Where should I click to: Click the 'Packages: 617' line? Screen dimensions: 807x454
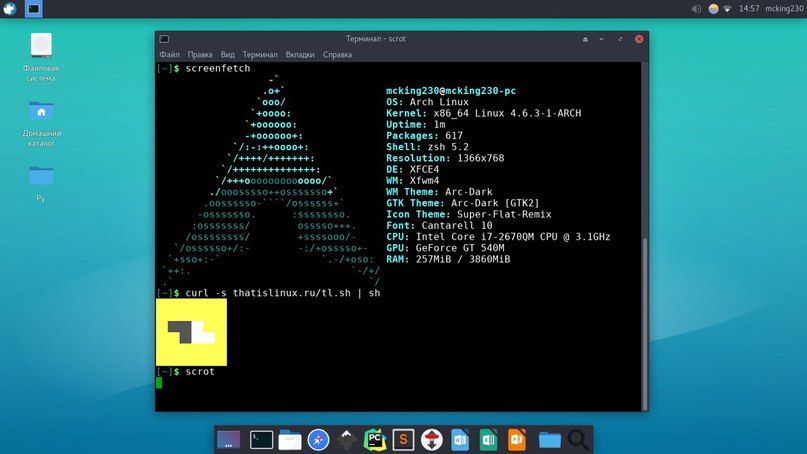(x=424, y=136)
